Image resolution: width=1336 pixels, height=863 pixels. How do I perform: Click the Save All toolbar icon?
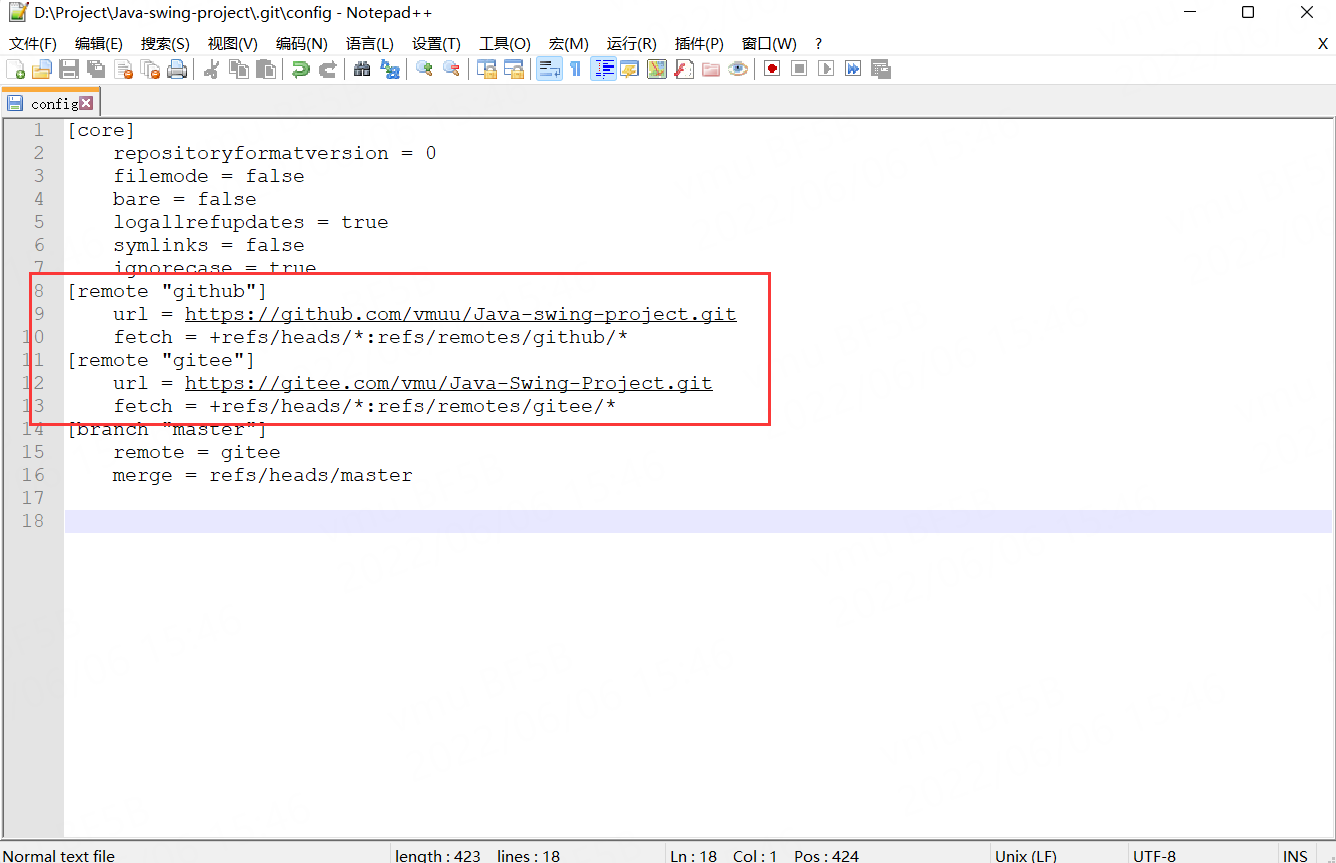click(x=96, y=69)
